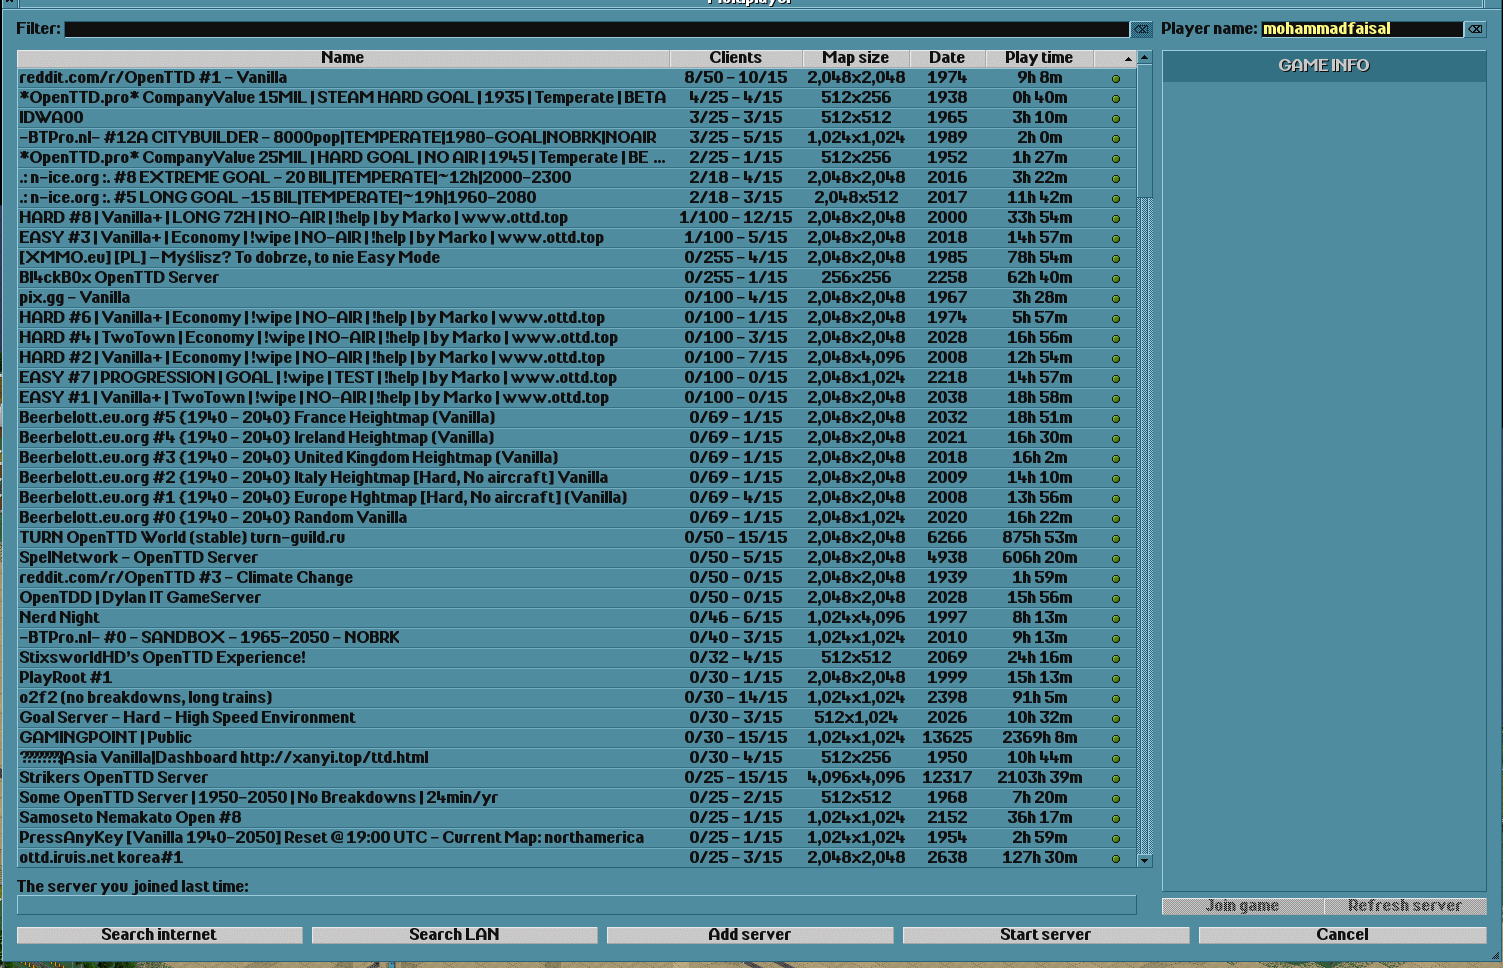Sort servers by Clients column
The height and width of the screenshot is (968, 1503).
735,58
